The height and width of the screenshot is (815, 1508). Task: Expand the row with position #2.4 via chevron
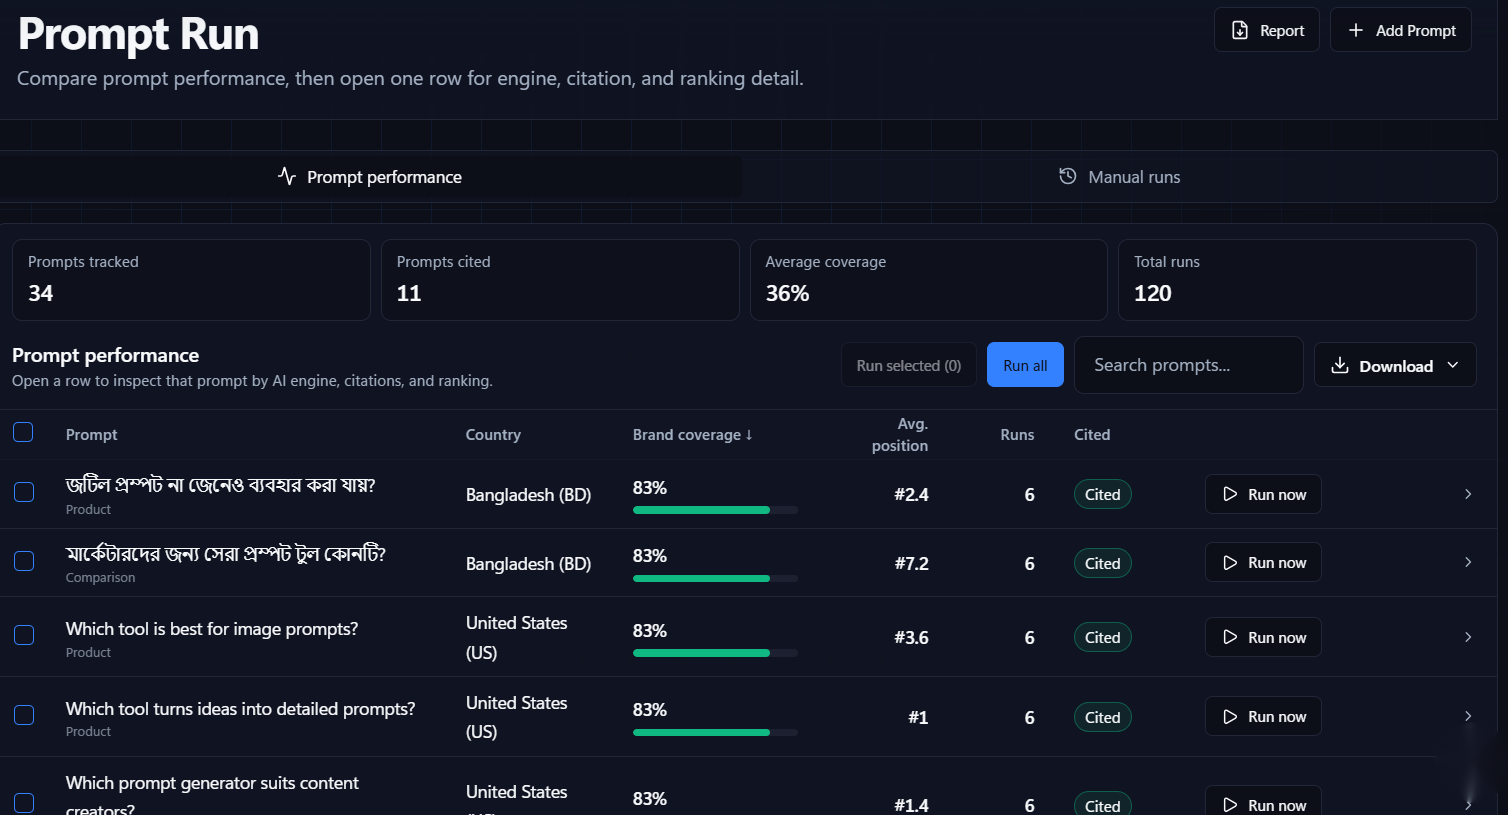point(1468,494)
